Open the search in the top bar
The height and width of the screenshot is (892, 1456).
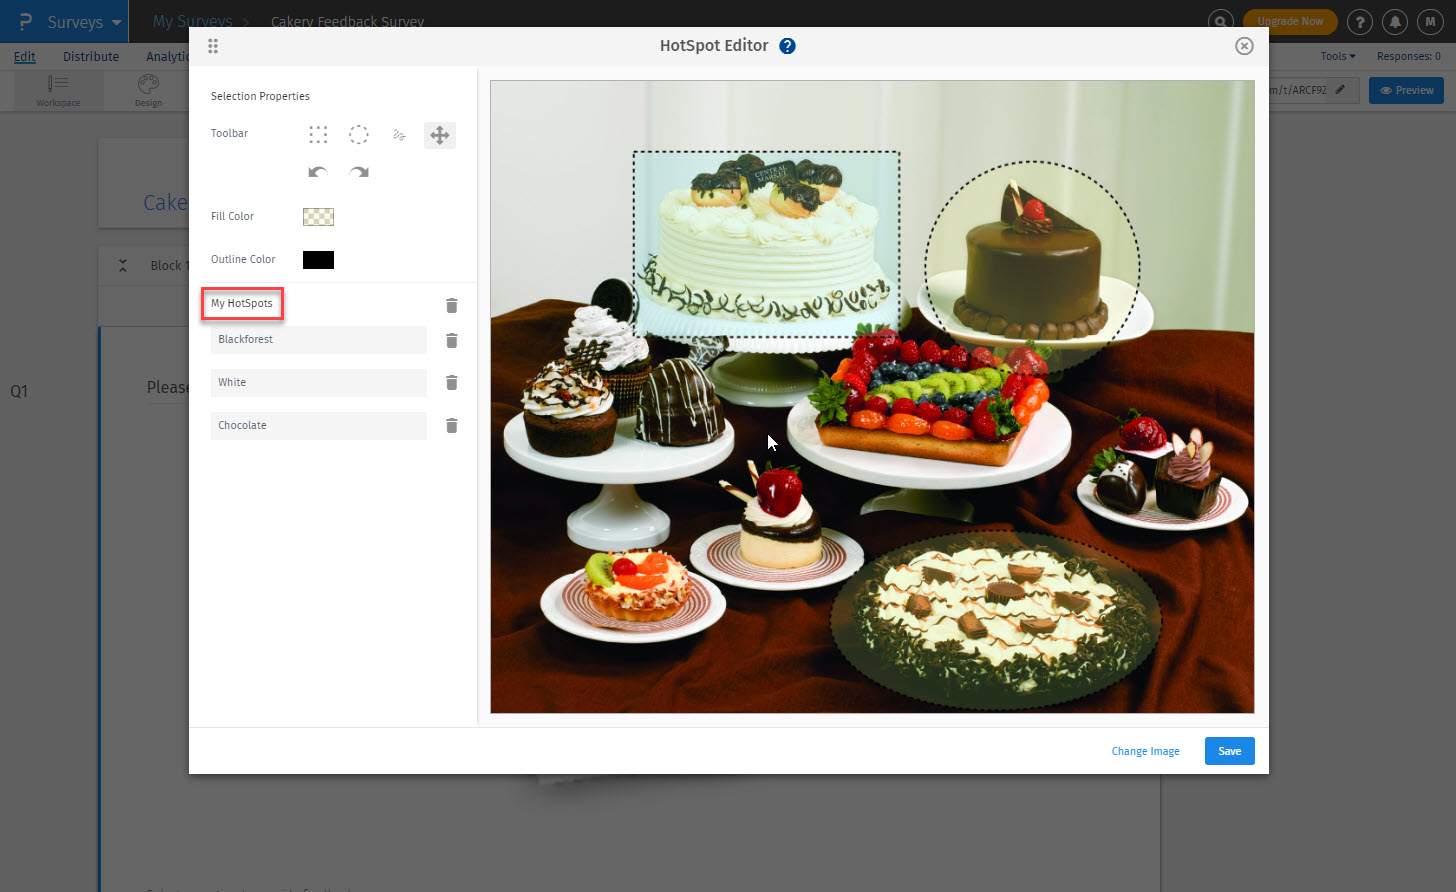tap(1221, 20)
